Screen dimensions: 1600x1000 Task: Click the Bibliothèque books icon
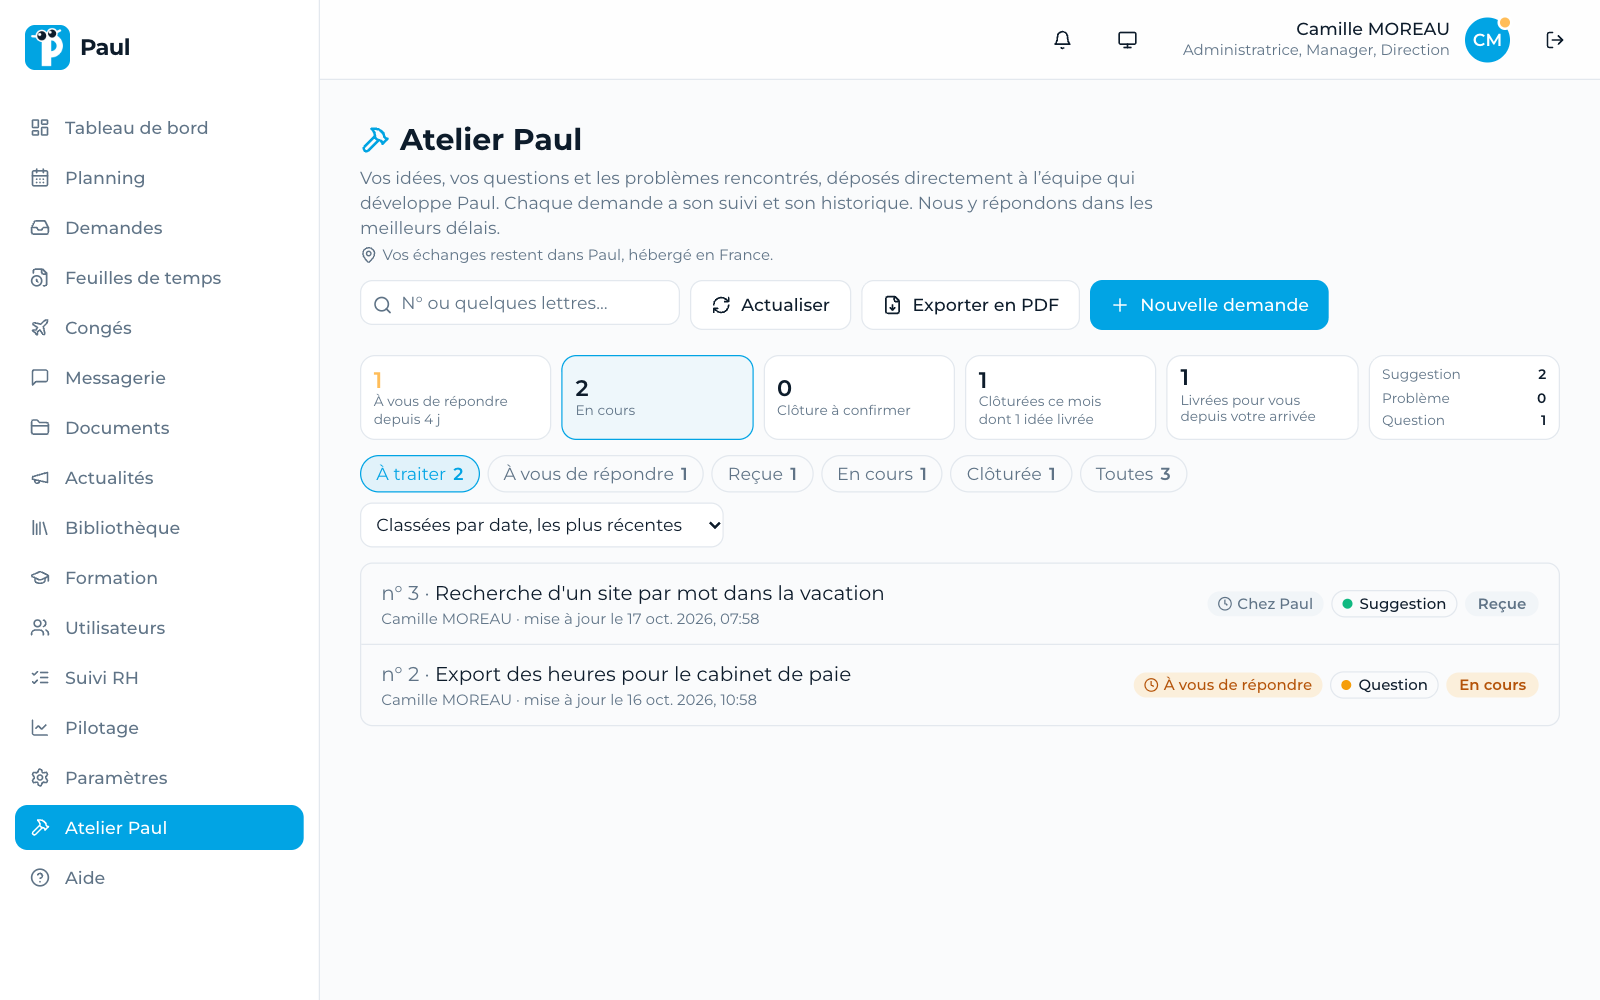click(40, 528)
